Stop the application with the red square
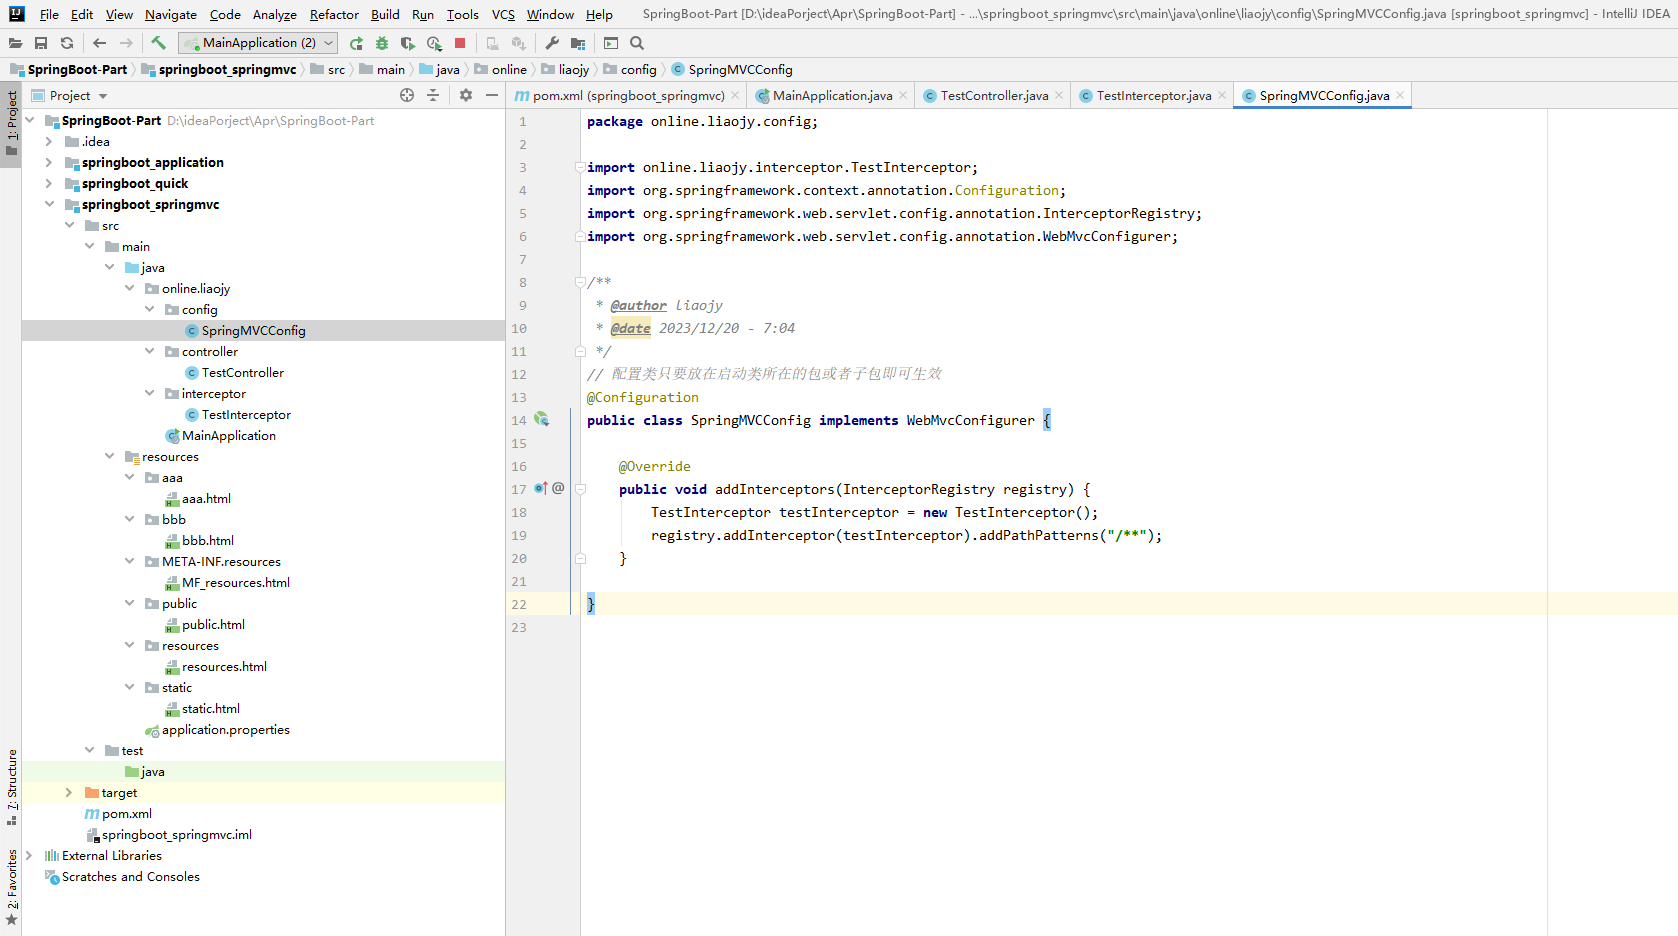 [460, 43]
